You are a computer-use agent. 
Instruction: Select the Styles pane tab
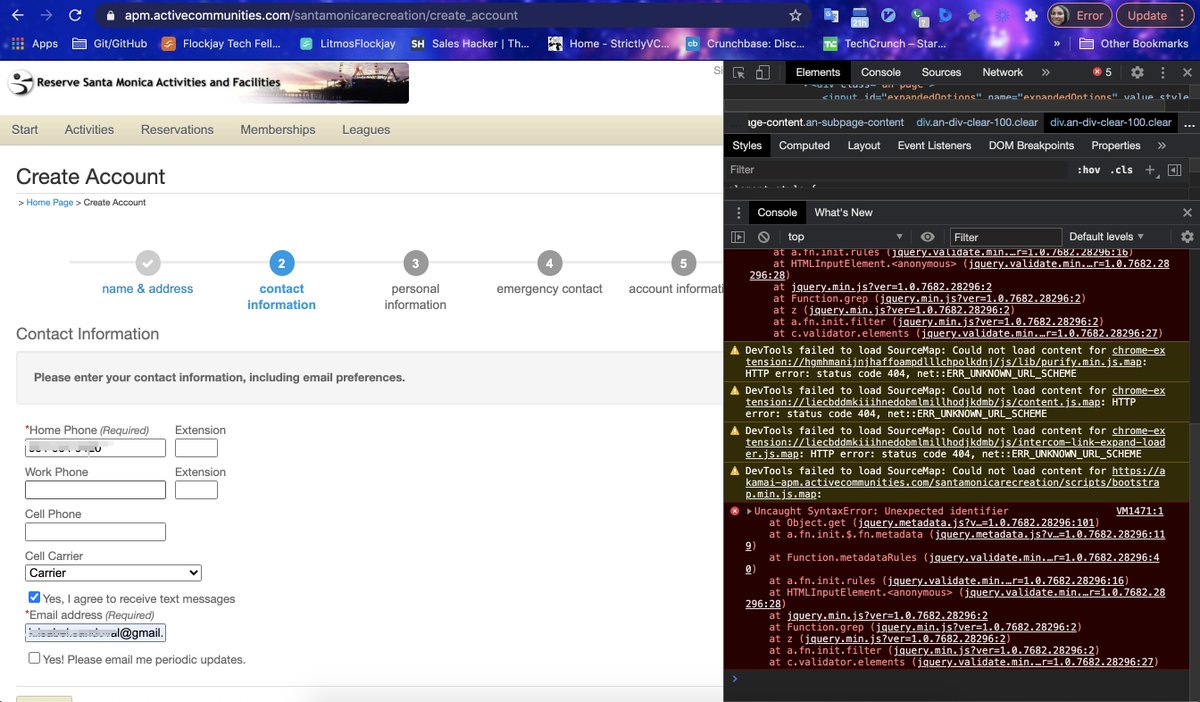coord(747,145)
